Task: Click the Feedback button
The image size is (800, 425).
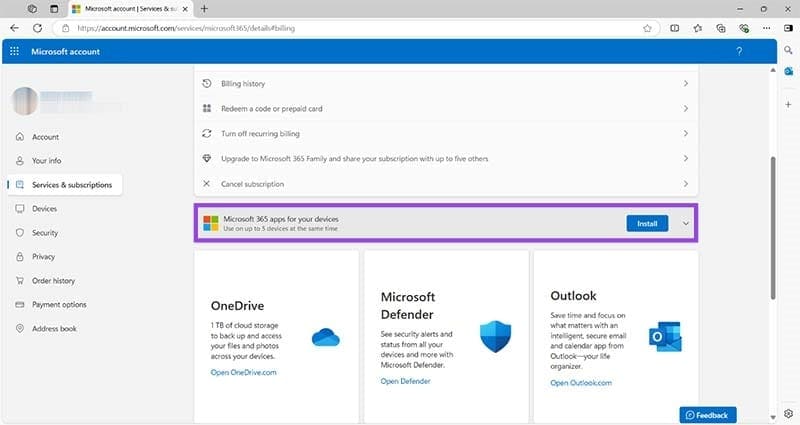Action: [708, 415]
